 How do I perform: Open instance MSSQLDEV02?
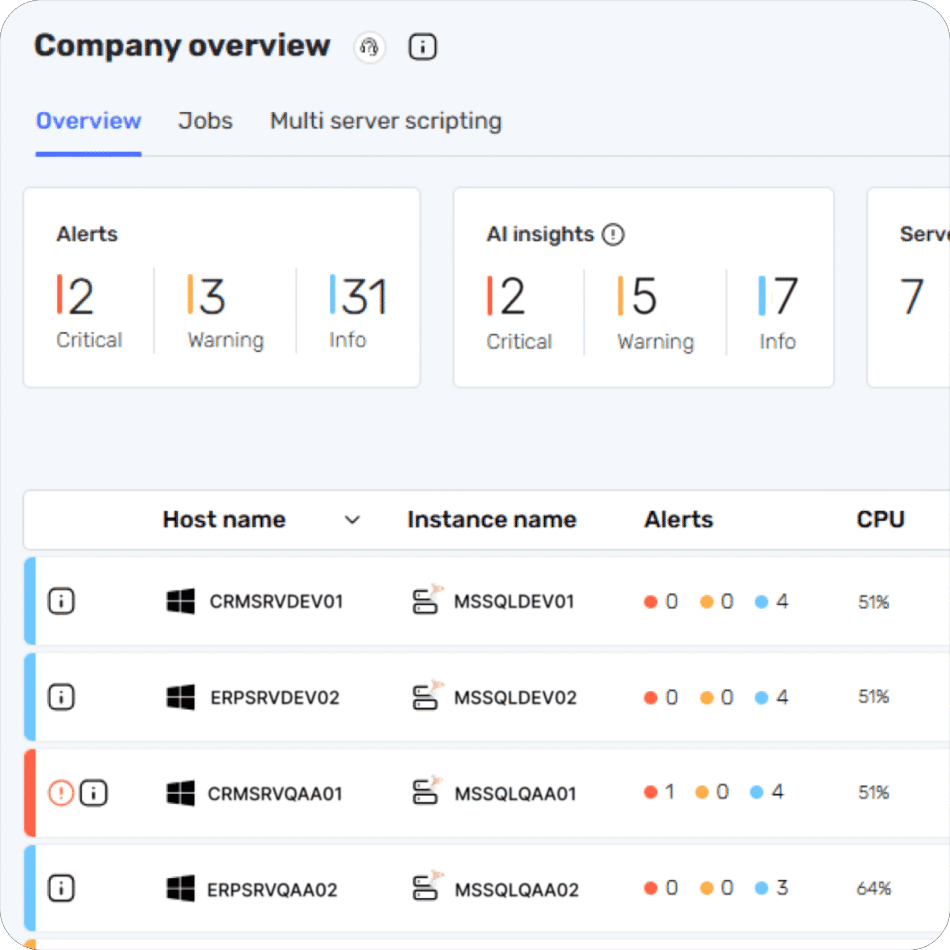pos(515,697)
